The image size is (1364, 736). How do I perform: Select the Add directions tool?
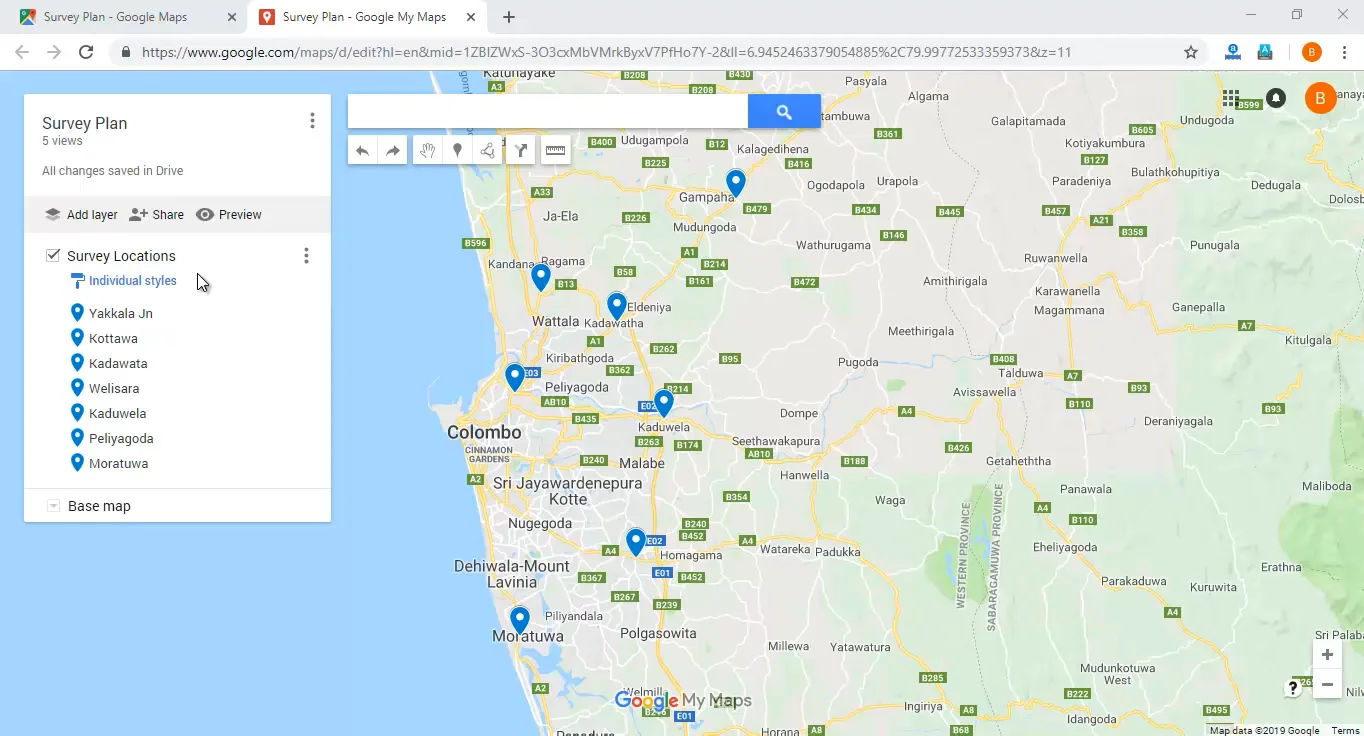click(x=521, y=151)
